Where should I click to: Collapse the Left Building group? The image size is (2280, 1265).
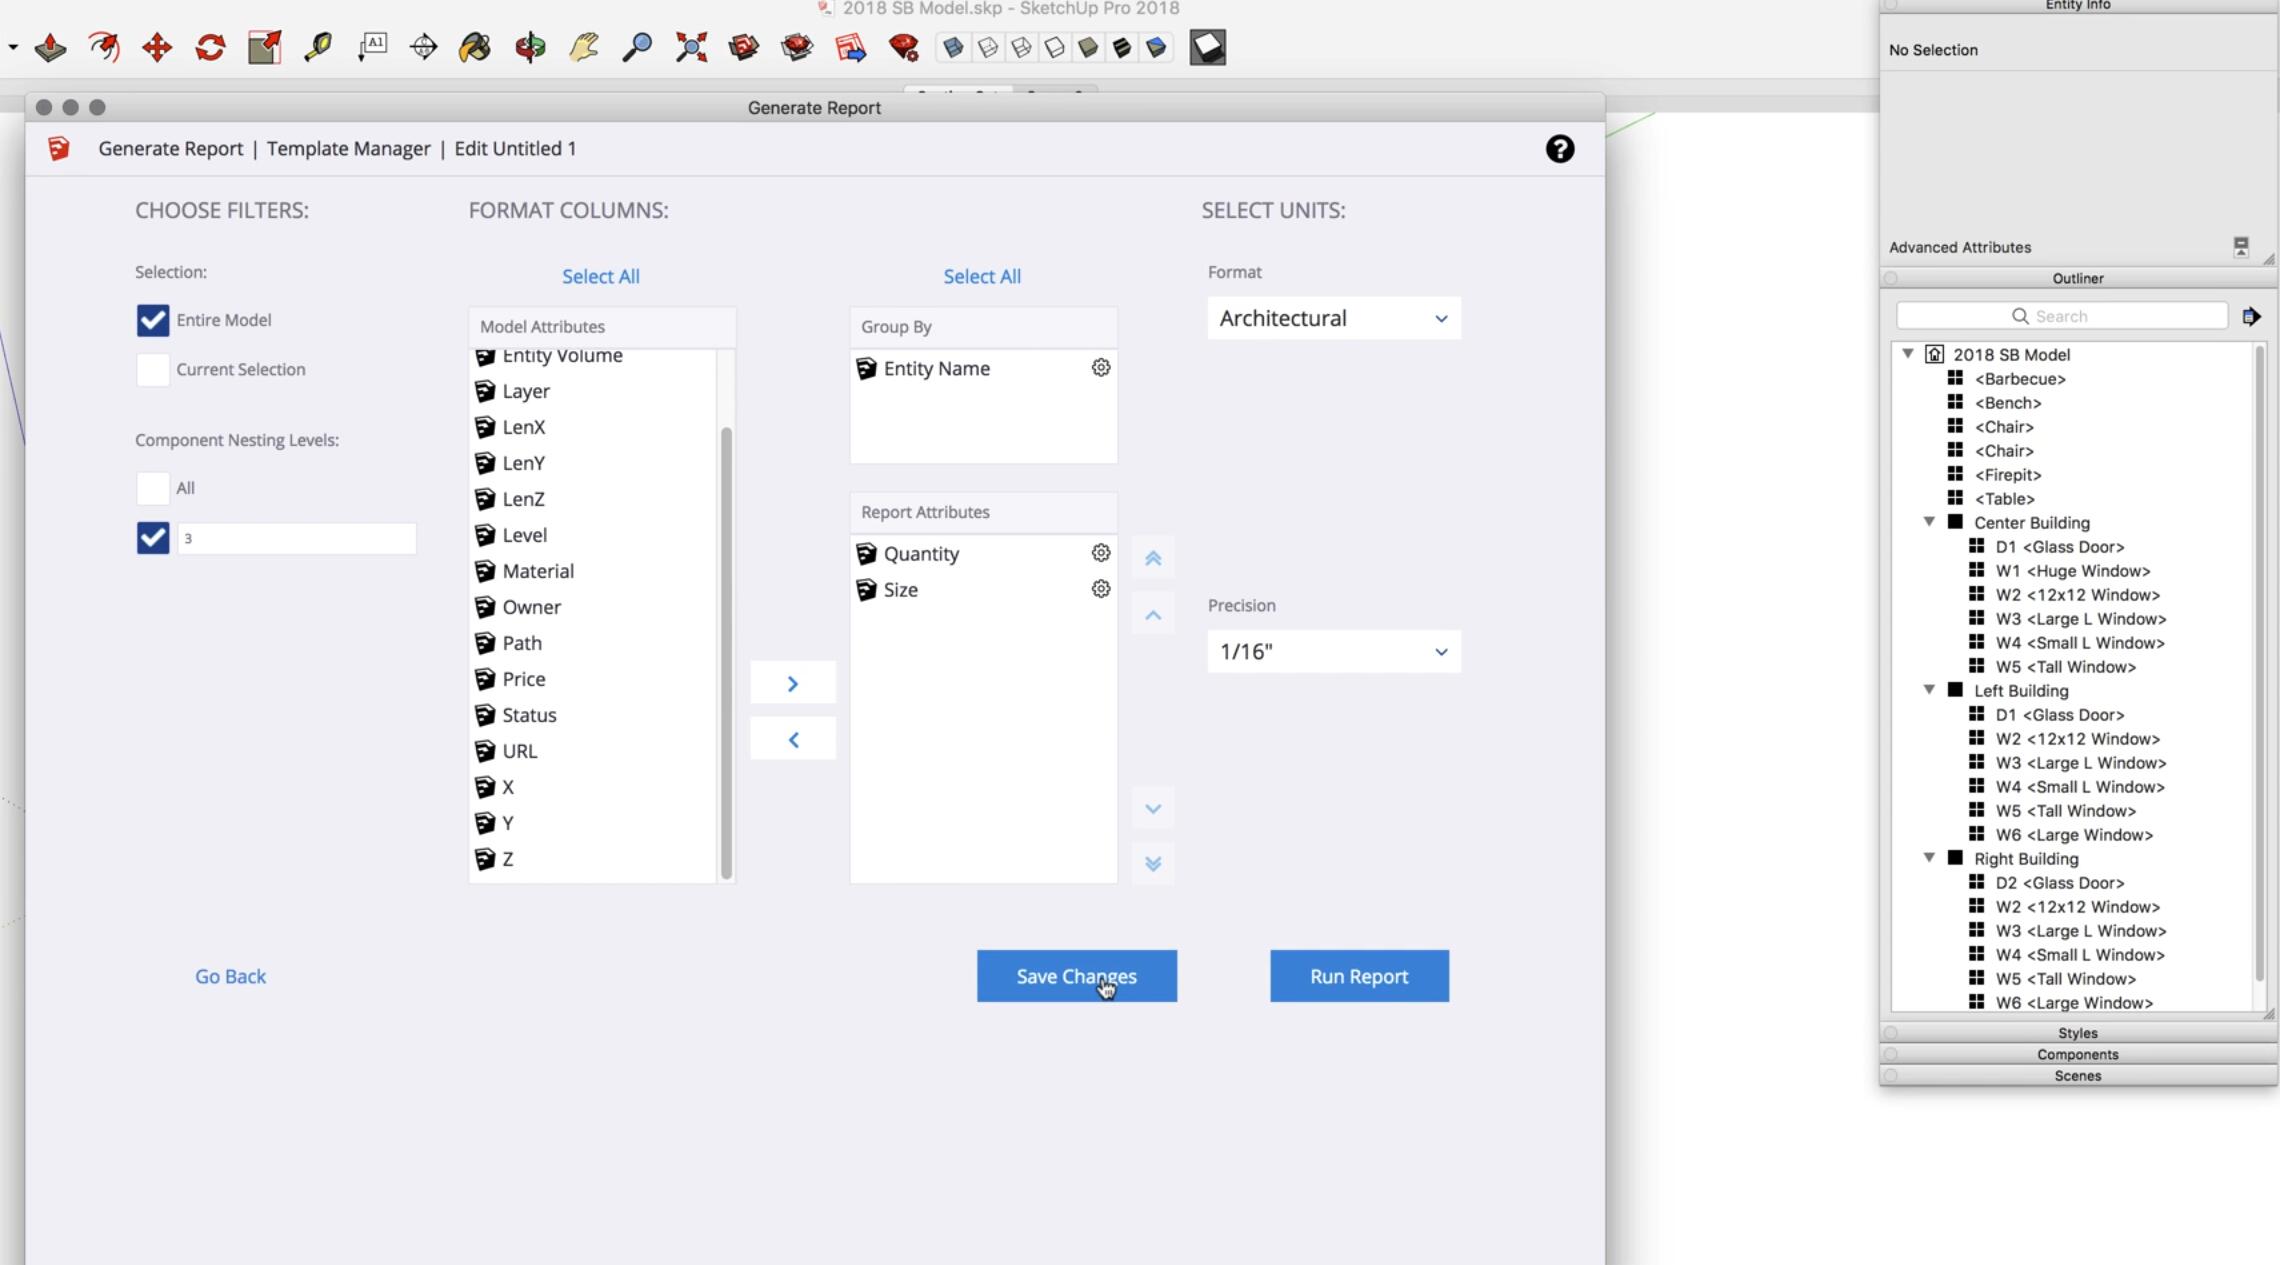(x=1929, y=690)
